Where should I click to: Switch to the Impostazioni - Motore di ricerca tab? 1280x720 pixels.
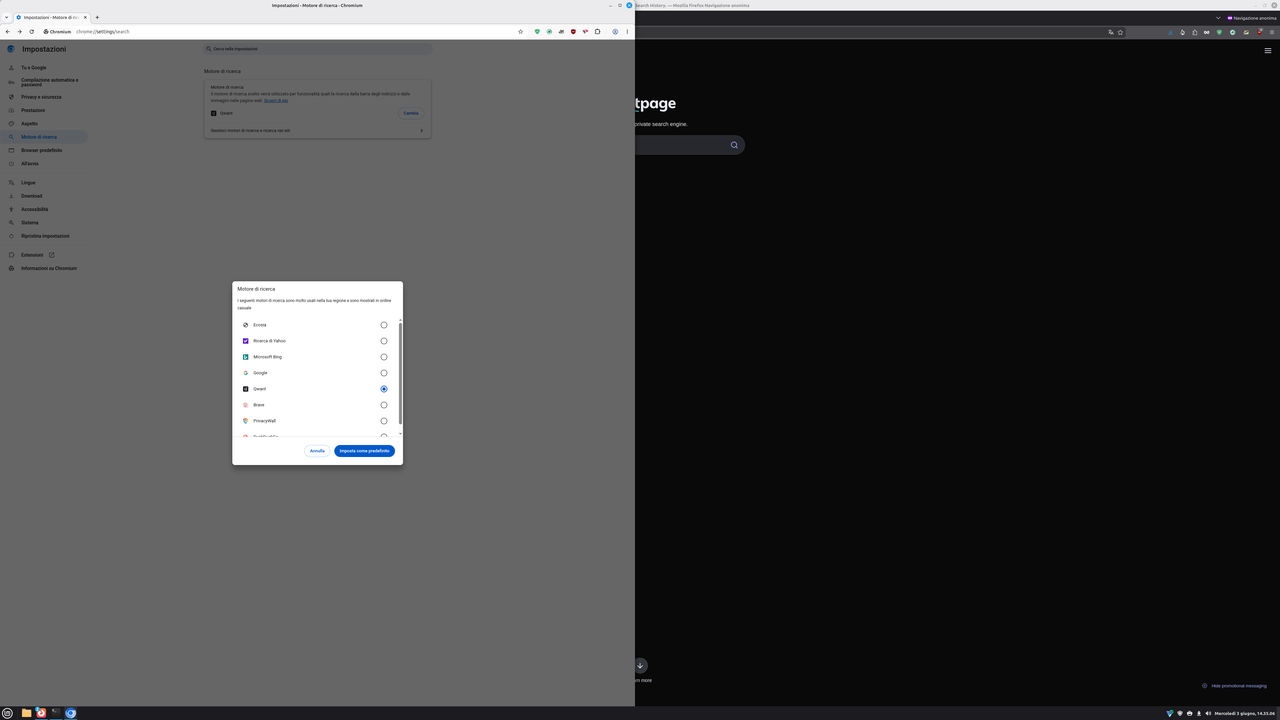[x=50, y=17]
